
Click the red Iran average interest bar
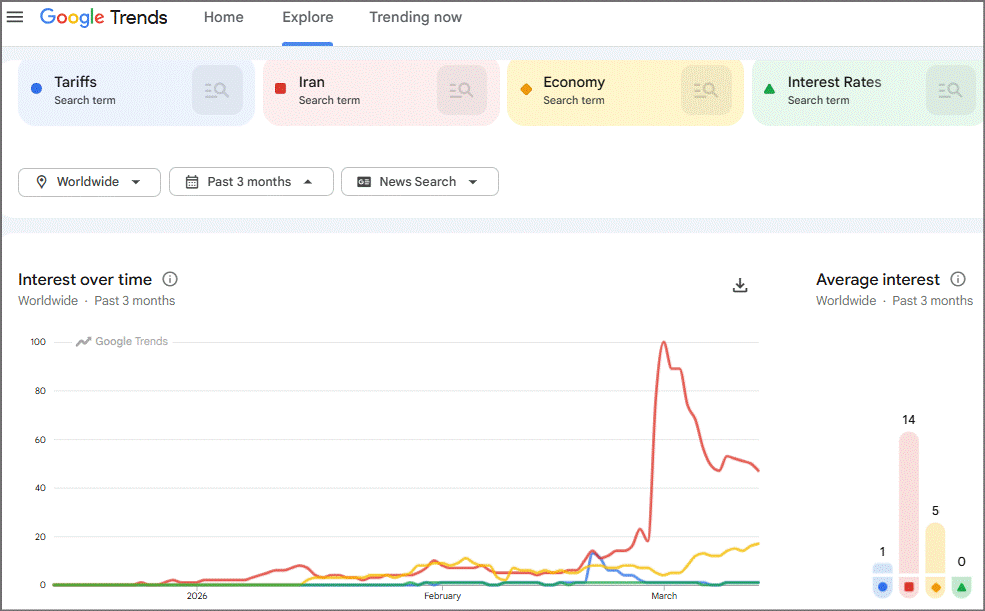click(x=908, y=502)
